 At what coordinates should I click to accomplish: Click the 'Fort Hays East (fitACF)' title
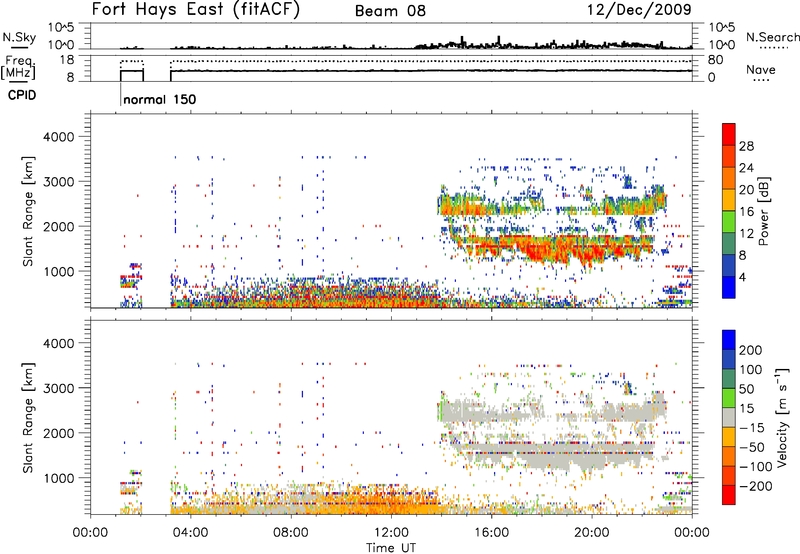196,10
